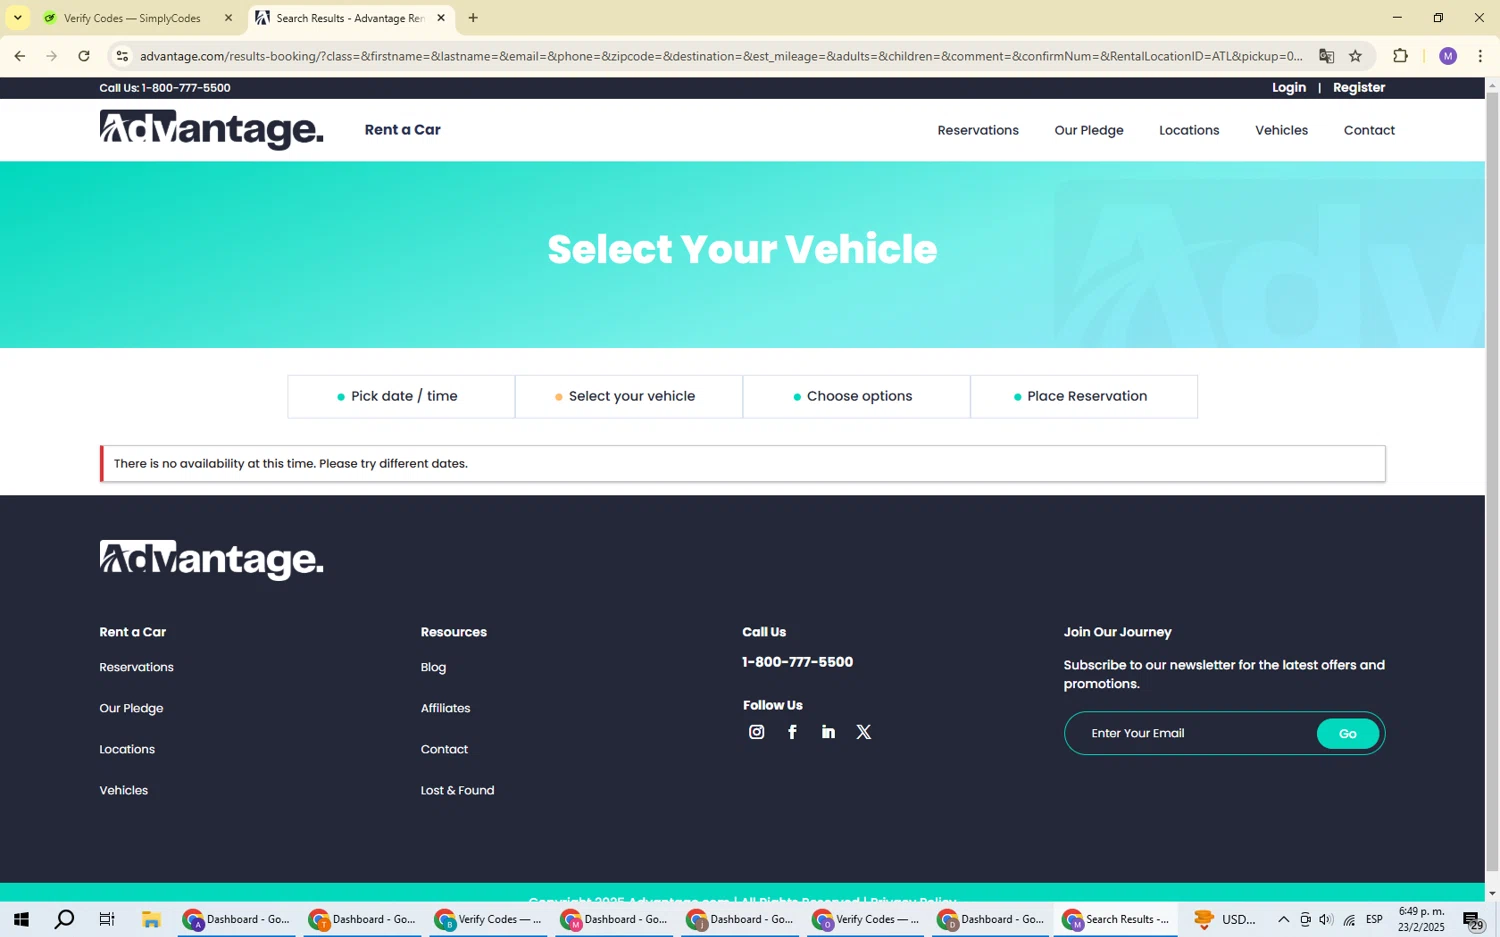The width and height of the screenshot is (1500, 937).
Task: Click the Advantage logo in footer
Action: click(x=211, y=560)
